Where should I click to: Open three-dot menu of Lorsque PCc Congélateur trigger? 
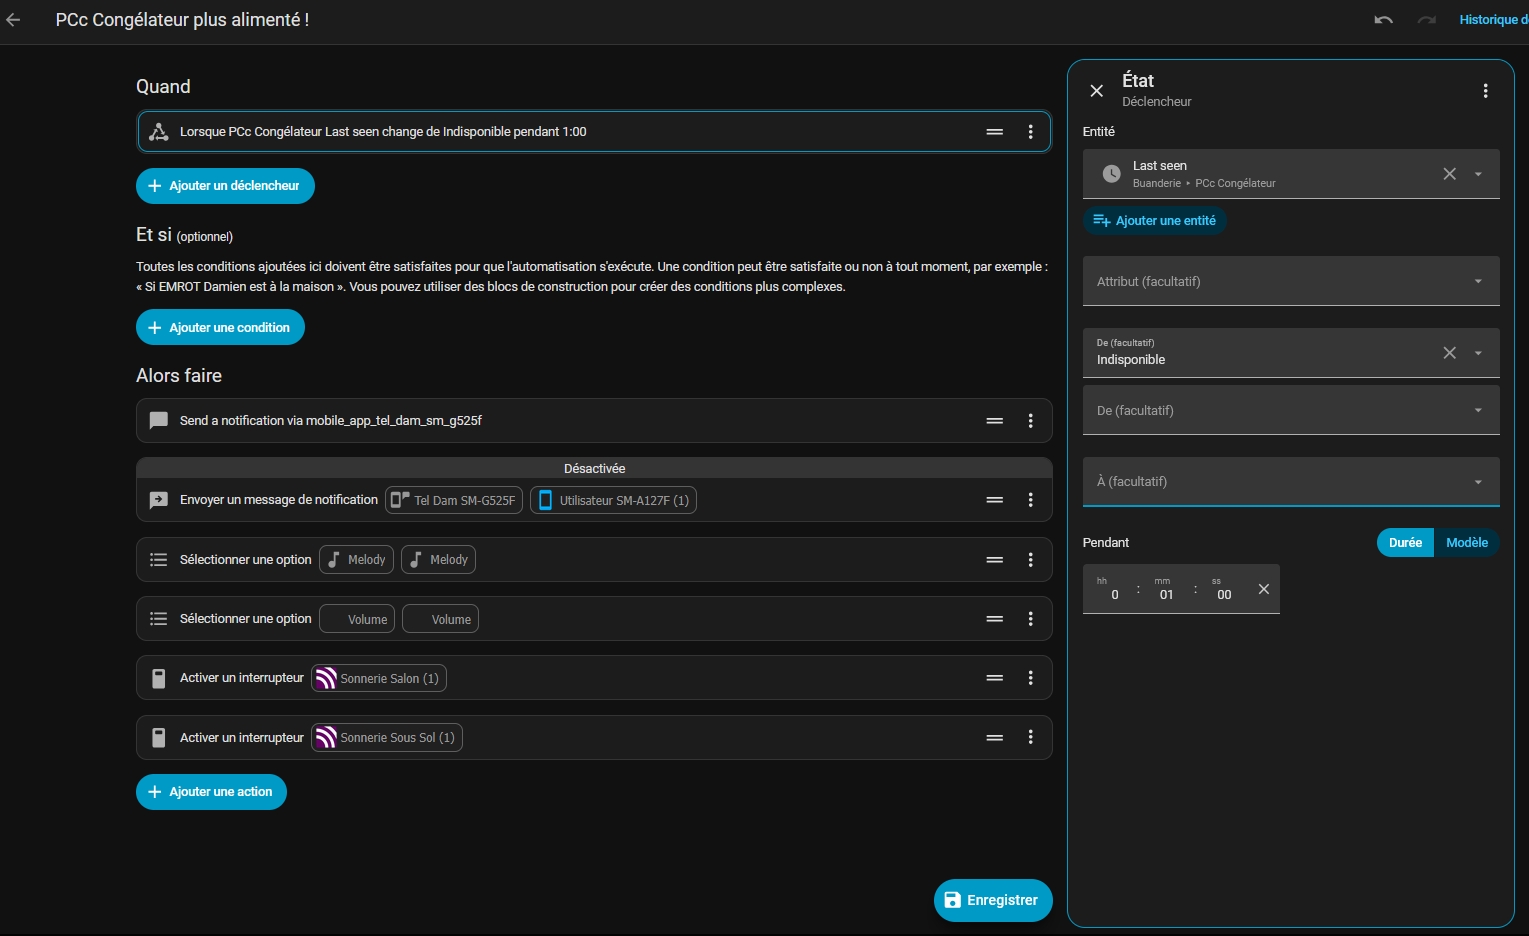[x=1031, y=132]
